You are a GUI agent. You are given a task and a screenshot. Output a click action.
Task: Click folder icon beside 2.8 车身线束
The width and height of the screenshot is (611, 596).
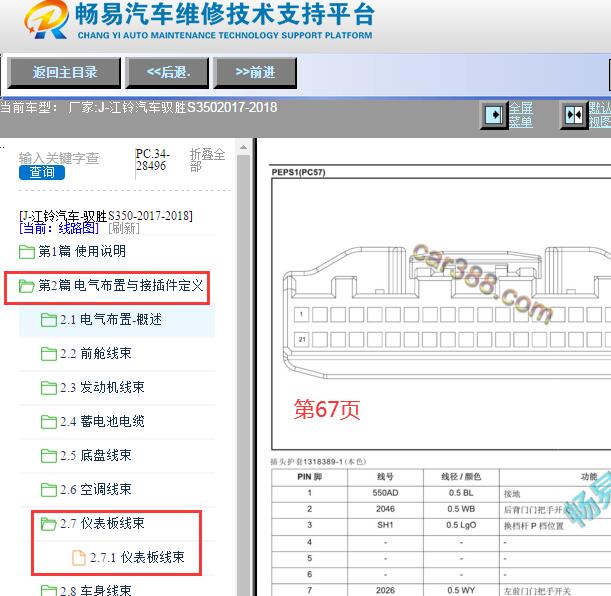coord(49,591)
